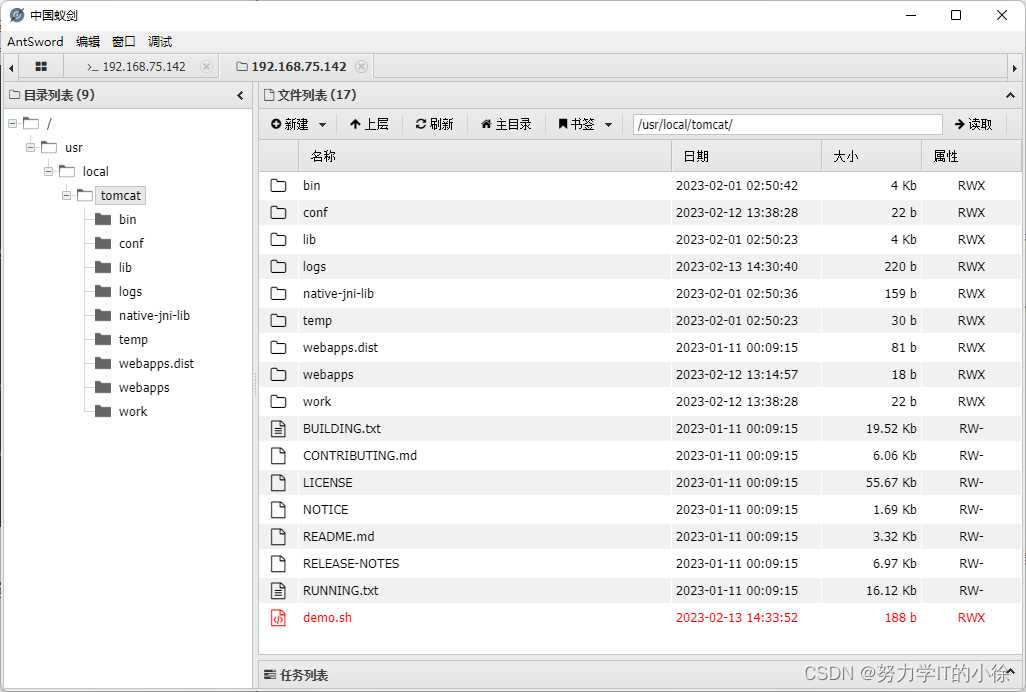Click conf folder icon in file list
This screenshot has height=692, width=1026.
pyautogui.click(x=278, y=213)
